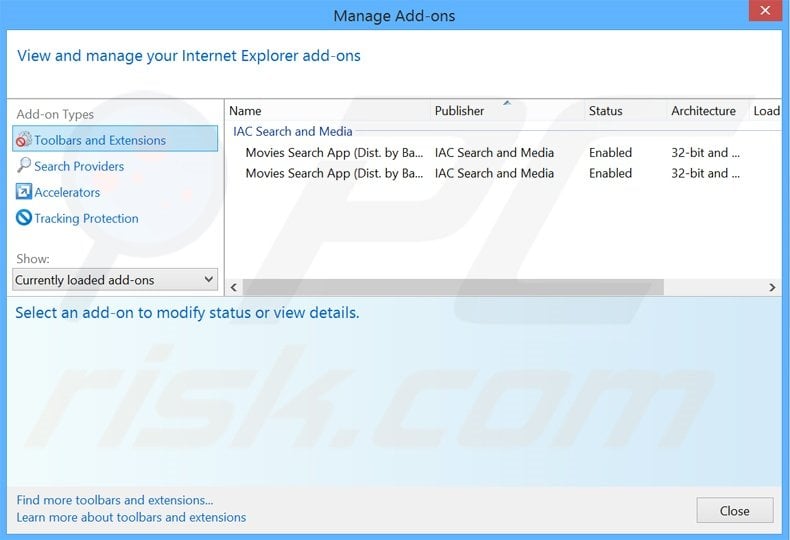Close the Manage Add-ons window with X
790x540 pixels.
[x=765, y=11]
